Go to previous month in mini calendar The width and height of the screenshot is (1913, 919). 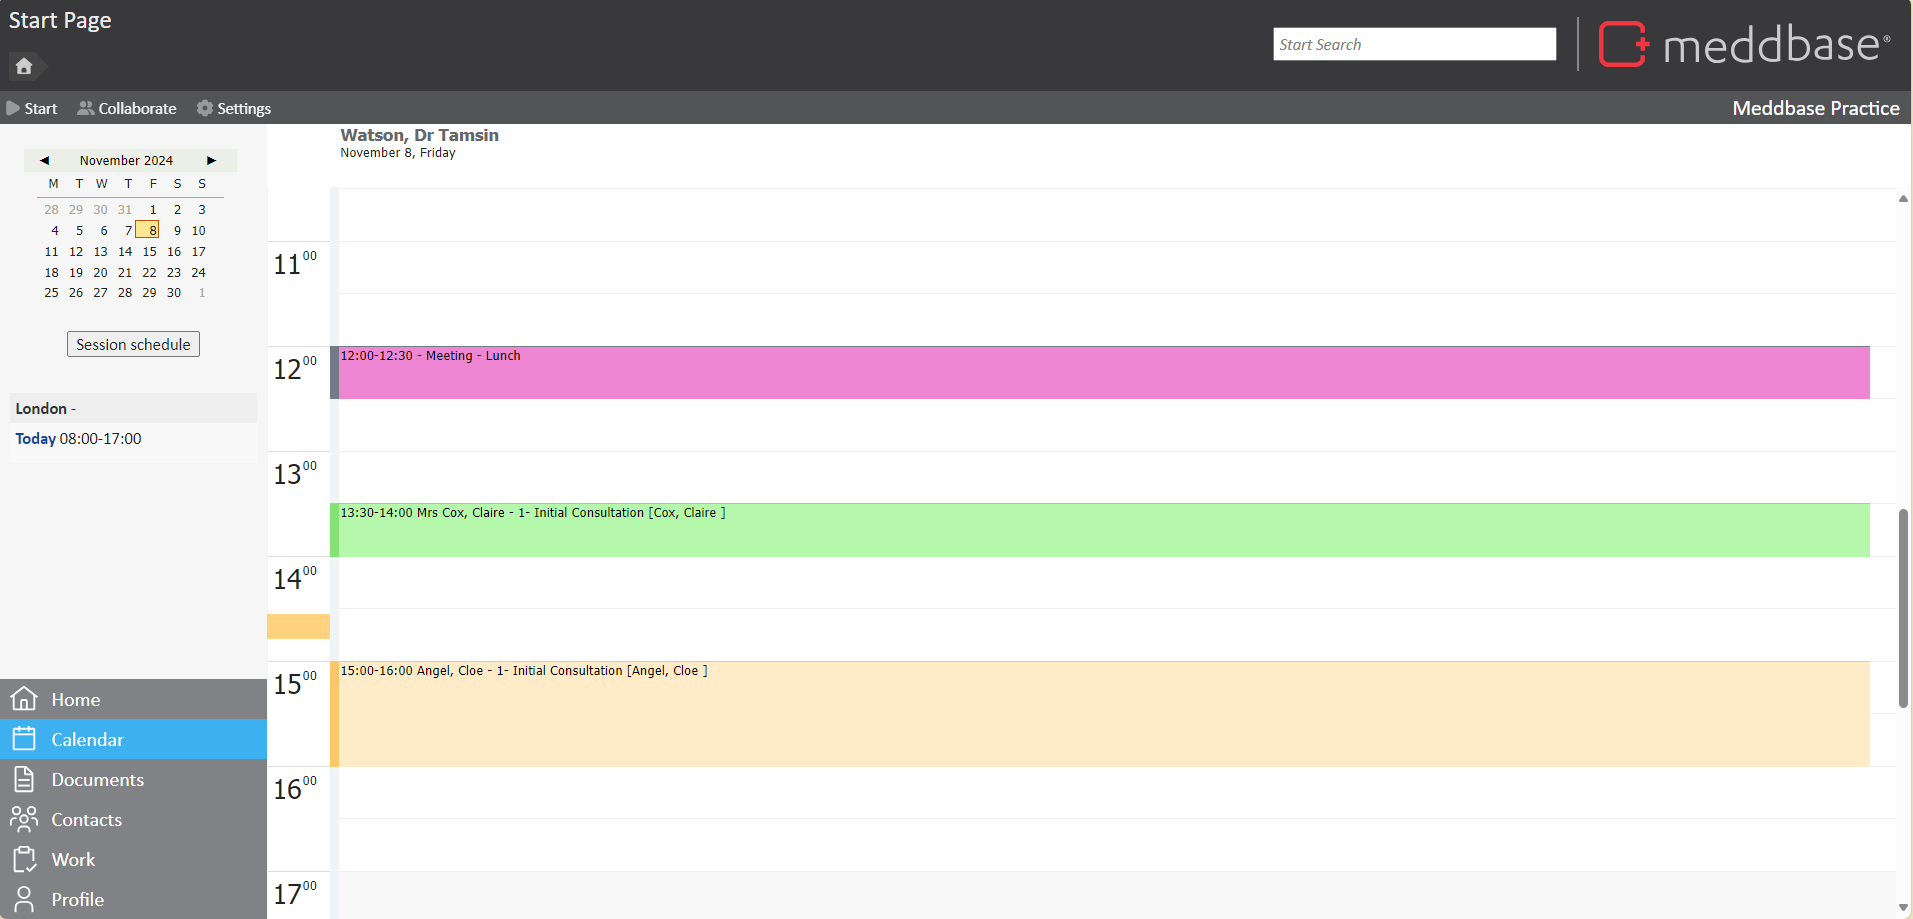pos(44,160)
